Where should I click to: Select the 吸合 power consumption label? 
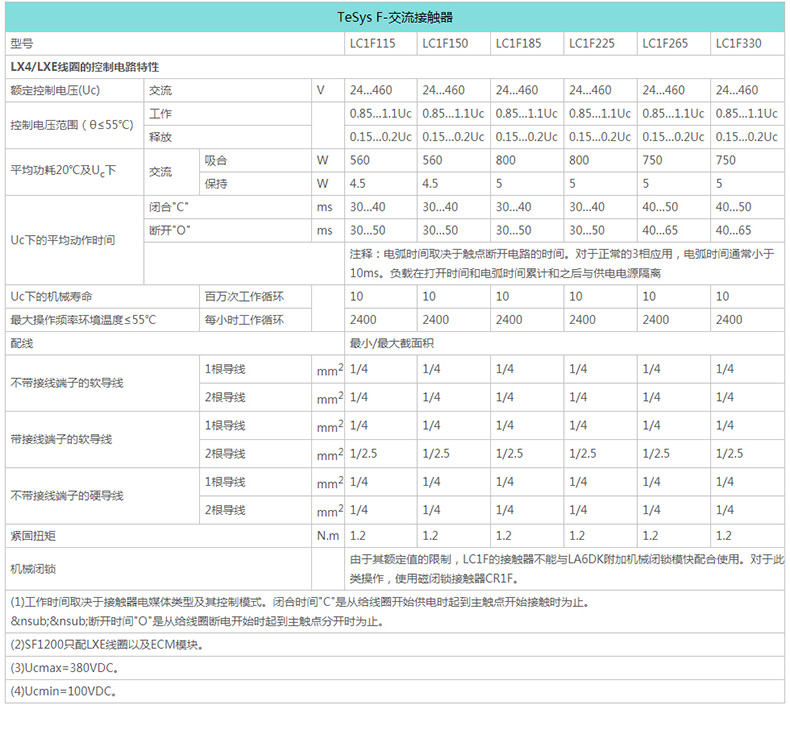(216, 160)
